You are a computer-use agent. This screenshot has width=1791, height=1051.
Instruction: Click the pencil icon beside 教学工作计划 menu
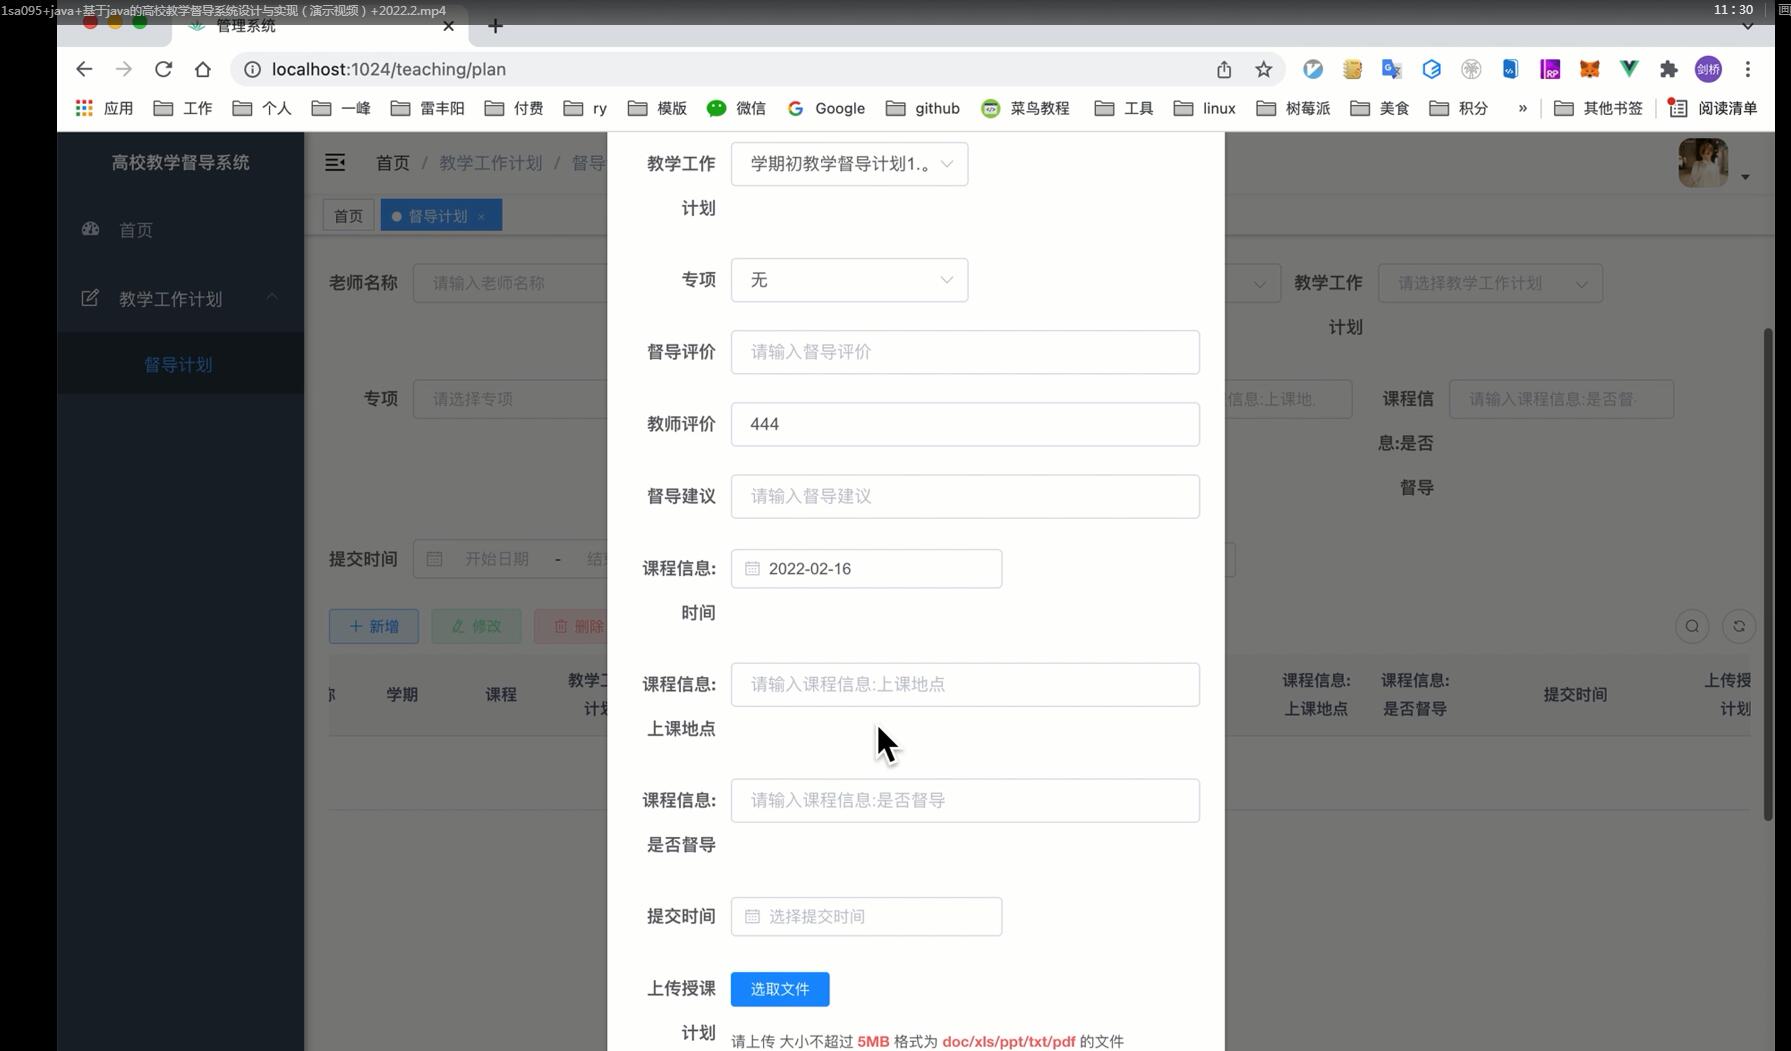[x=90, y=297]
